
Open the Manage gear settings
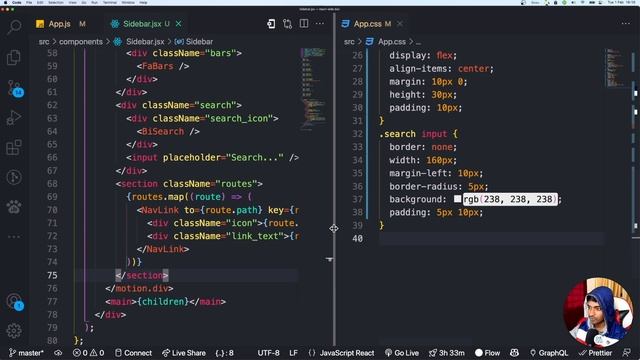pyautogui.click(x=14, y=331)
